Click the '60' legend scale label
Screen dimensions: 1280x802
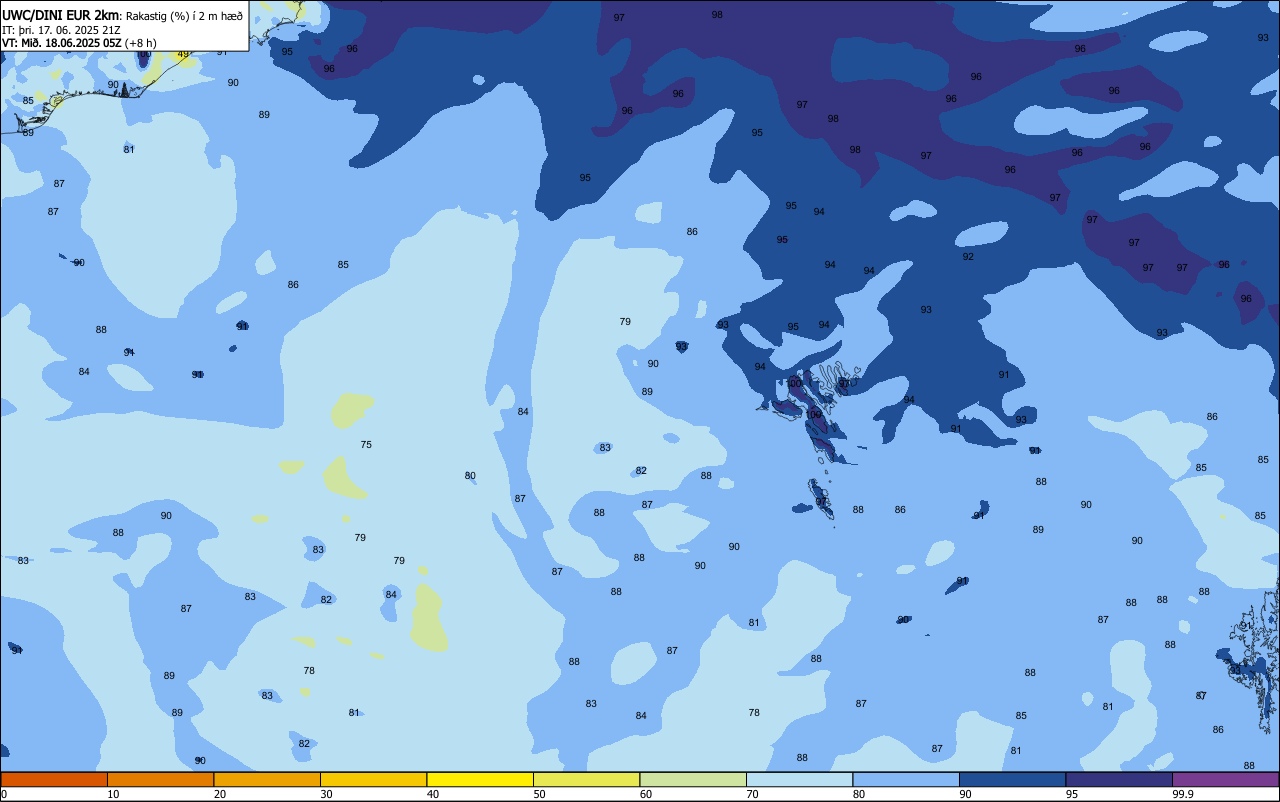pos(646,794)
